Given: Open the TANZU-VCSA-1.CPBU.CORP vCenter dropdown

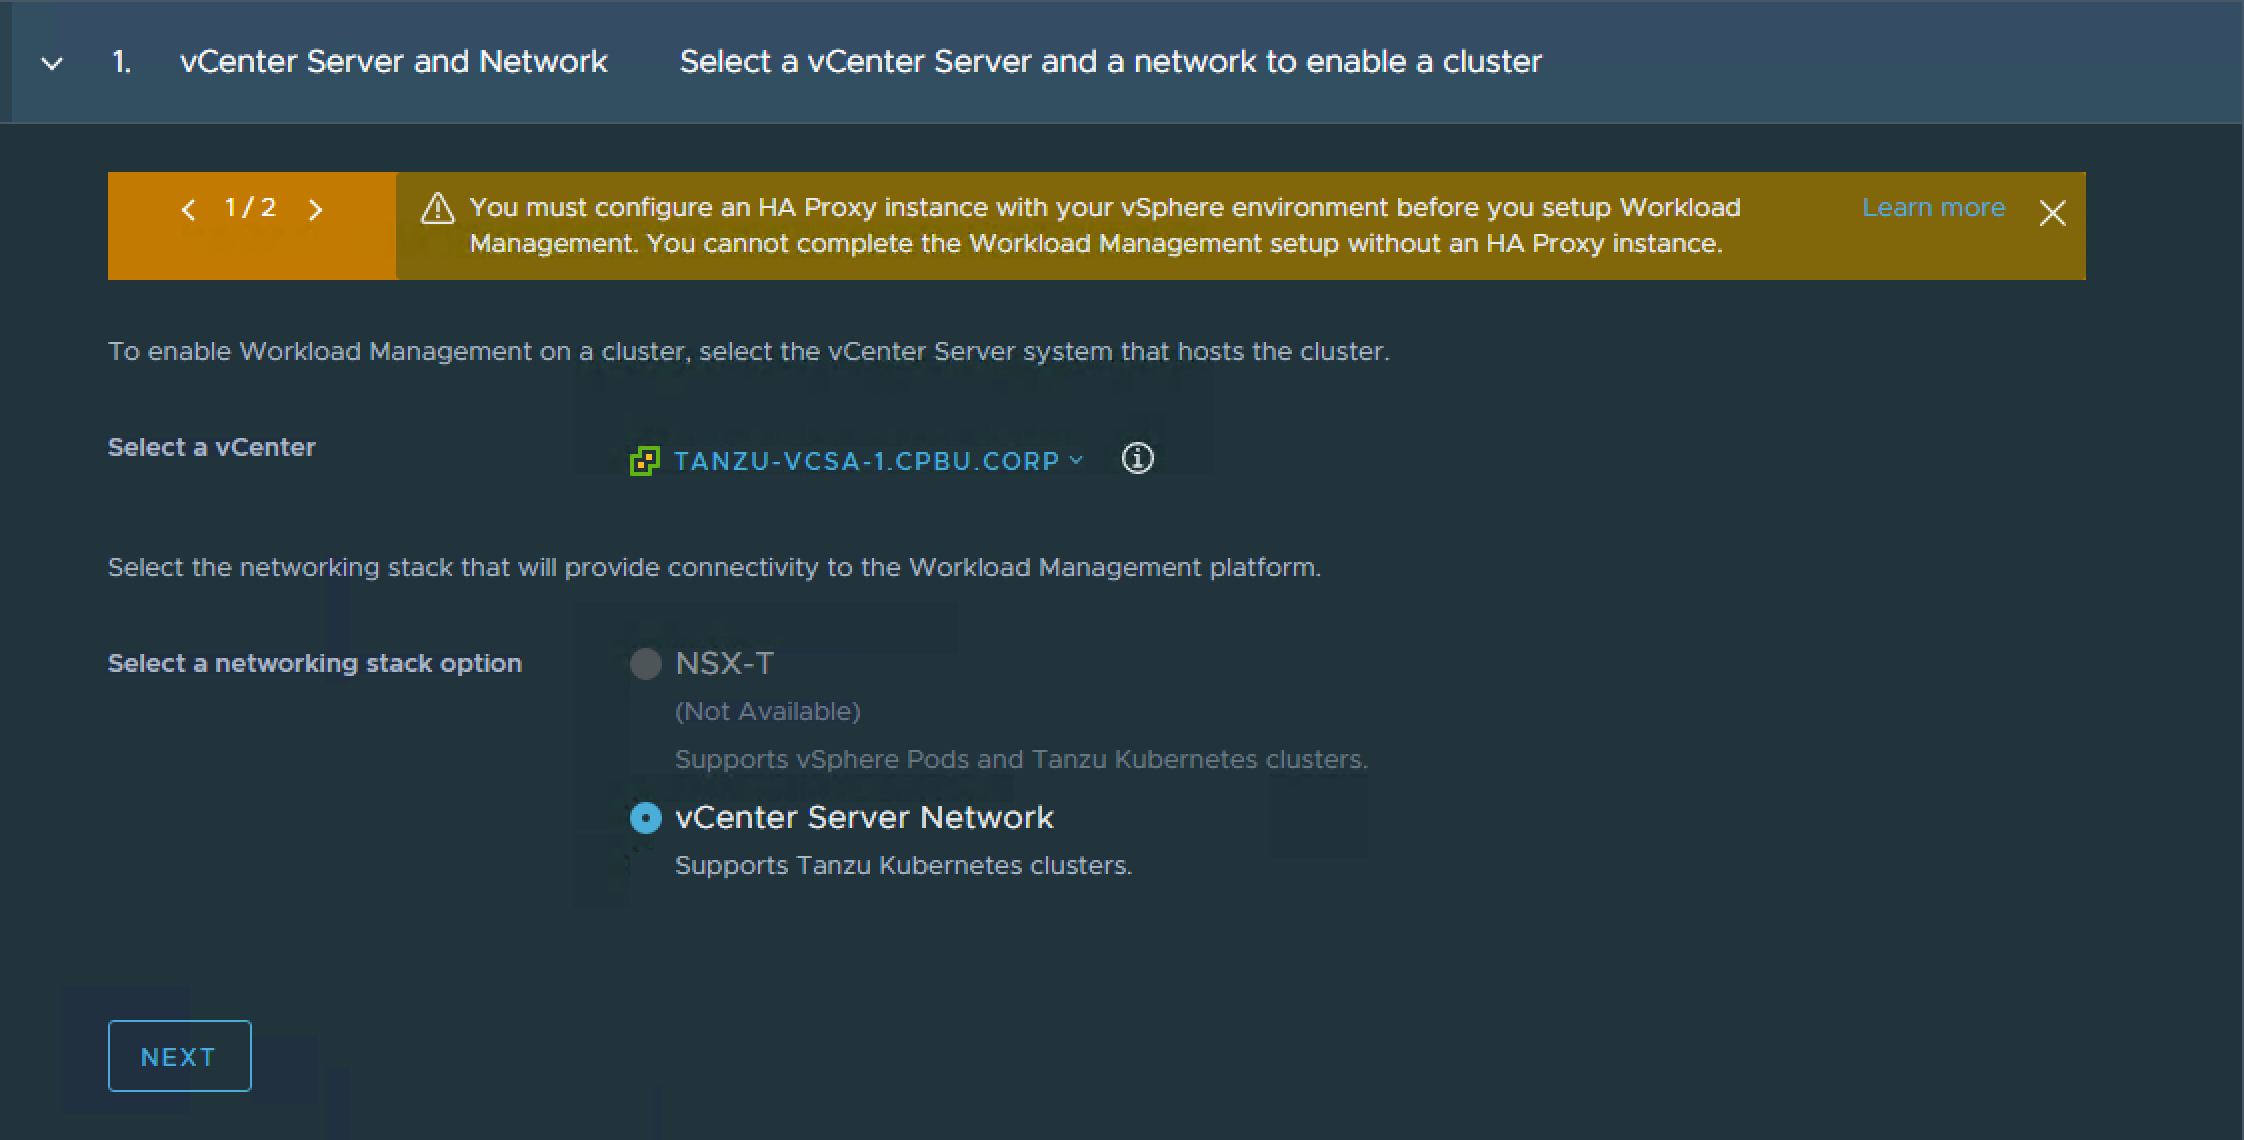Looking at the screenshot, I should click(x=866, y=461).
